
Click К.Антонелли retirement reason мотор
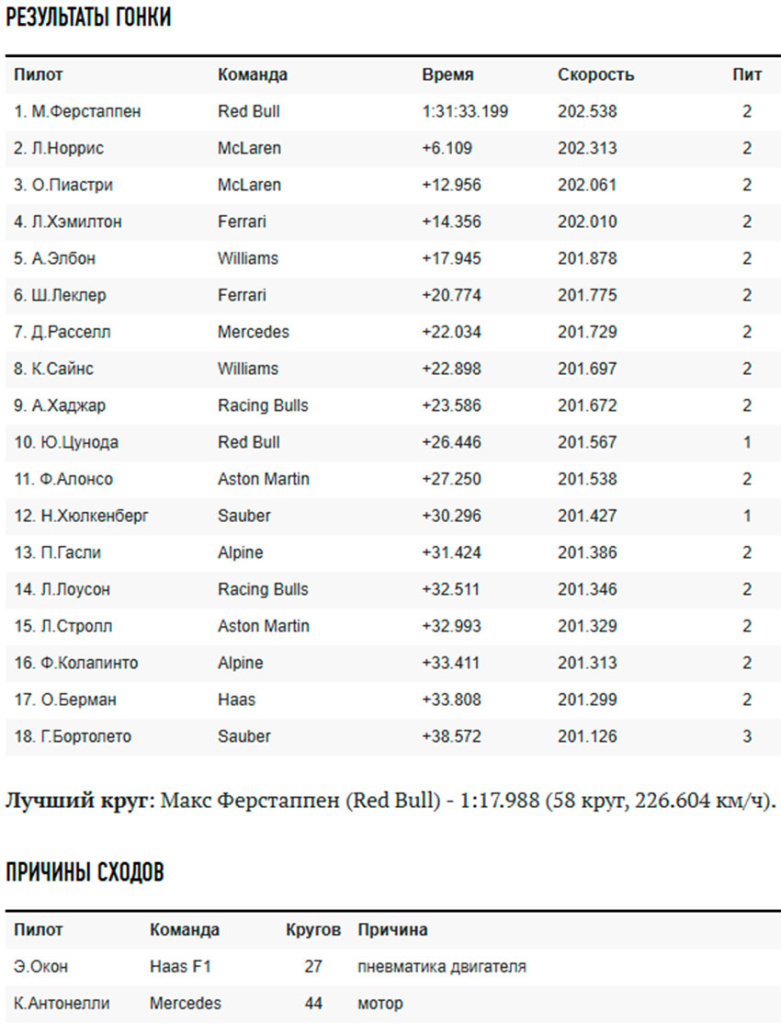[380, 1003]
